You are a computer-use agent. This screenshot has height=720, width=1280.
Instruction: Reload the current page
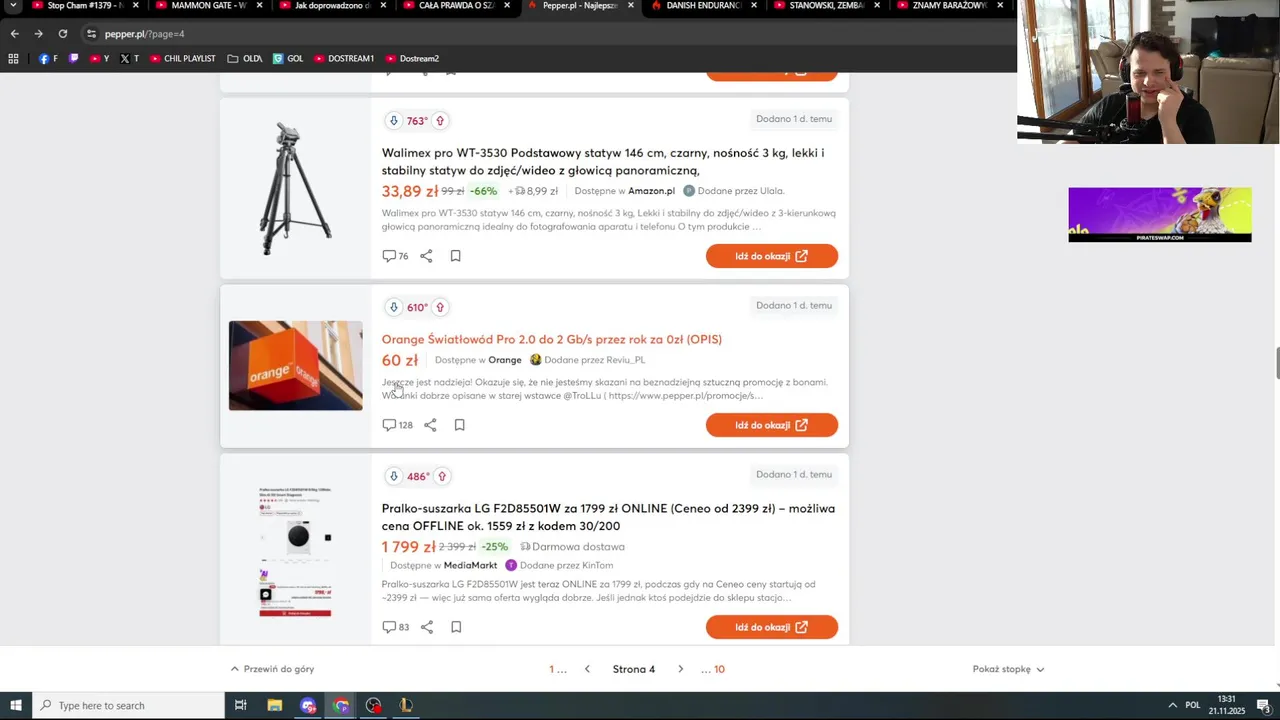62,34
